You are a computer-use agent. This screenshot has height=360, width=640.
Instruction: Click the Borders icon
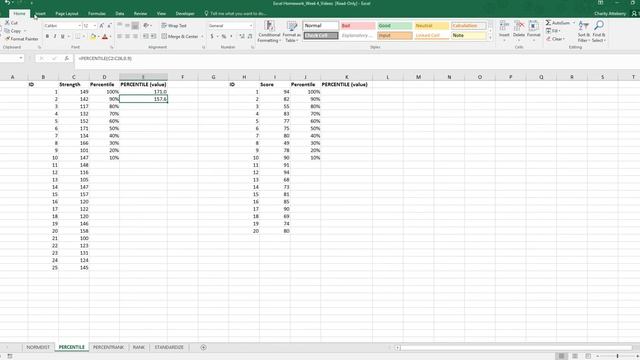(x=78, y=37)
